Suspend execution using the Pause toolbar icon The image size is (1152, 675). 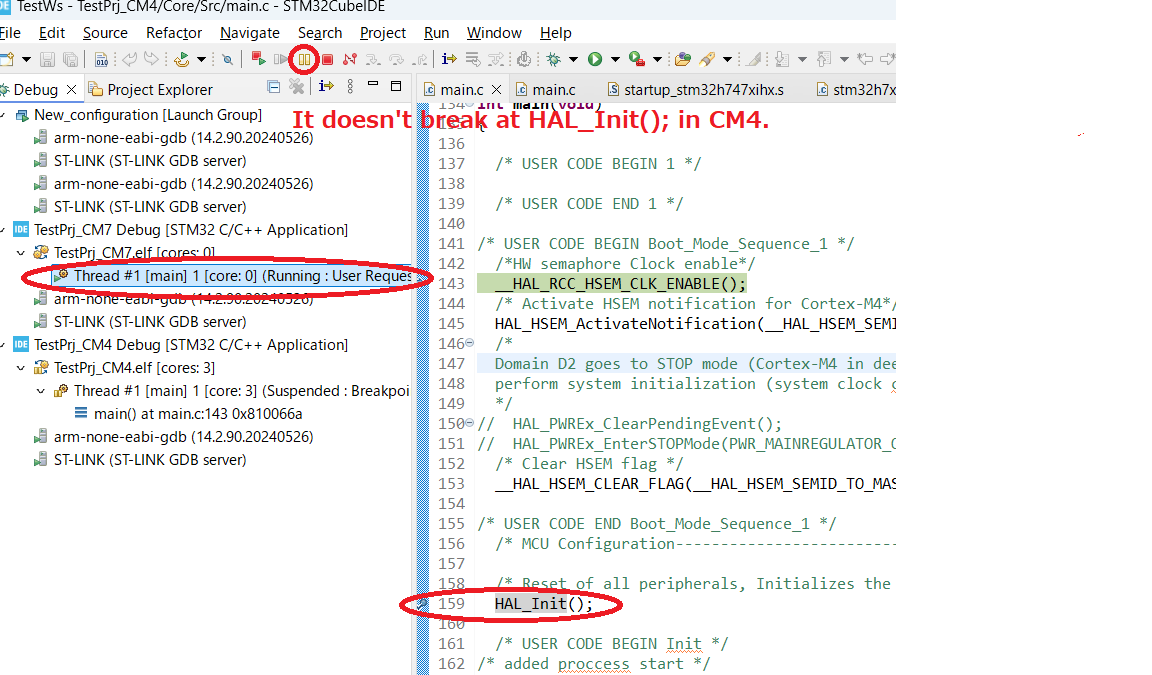[x=303, y=59]
